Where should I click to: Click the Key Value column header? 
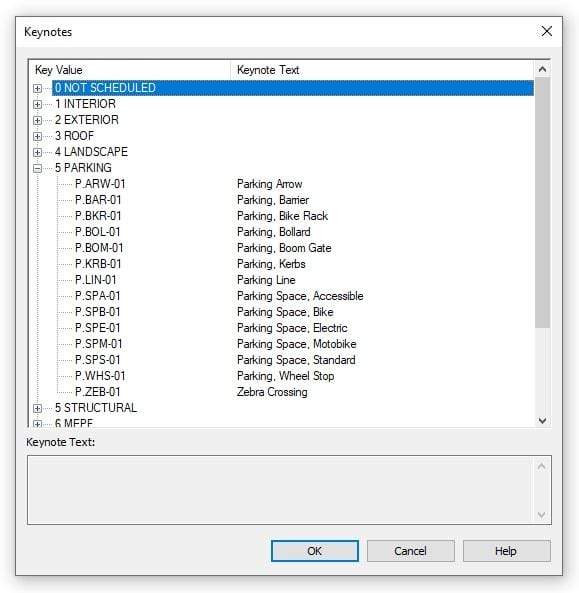point(130,70)
